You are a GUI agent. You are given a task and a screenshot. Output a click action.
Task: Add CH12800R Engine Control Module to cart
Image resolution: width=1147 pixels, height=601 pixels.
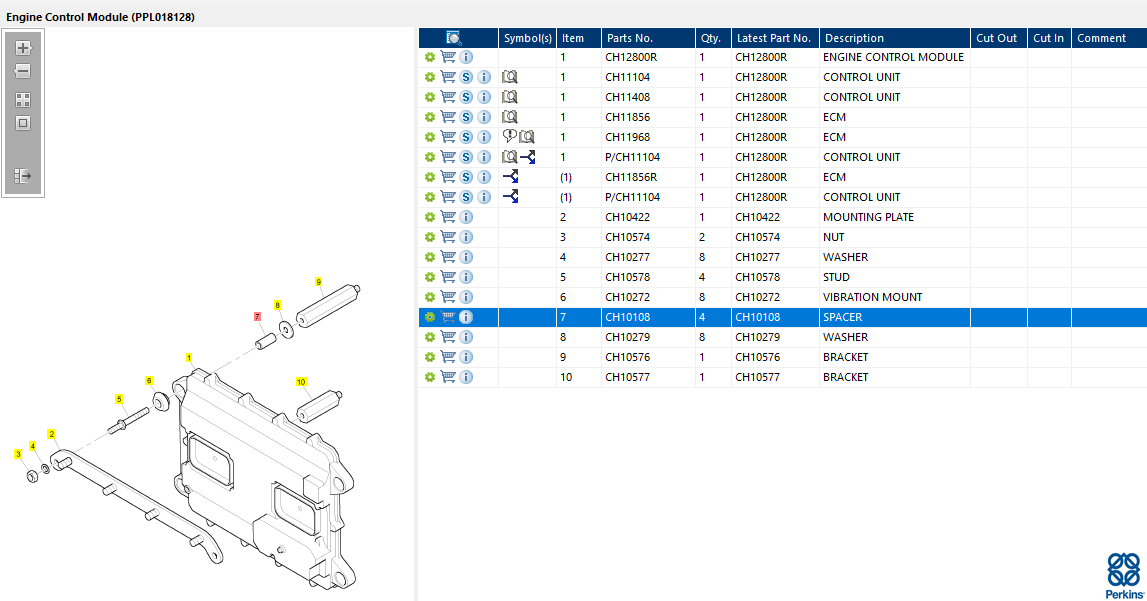coord(448,57)
